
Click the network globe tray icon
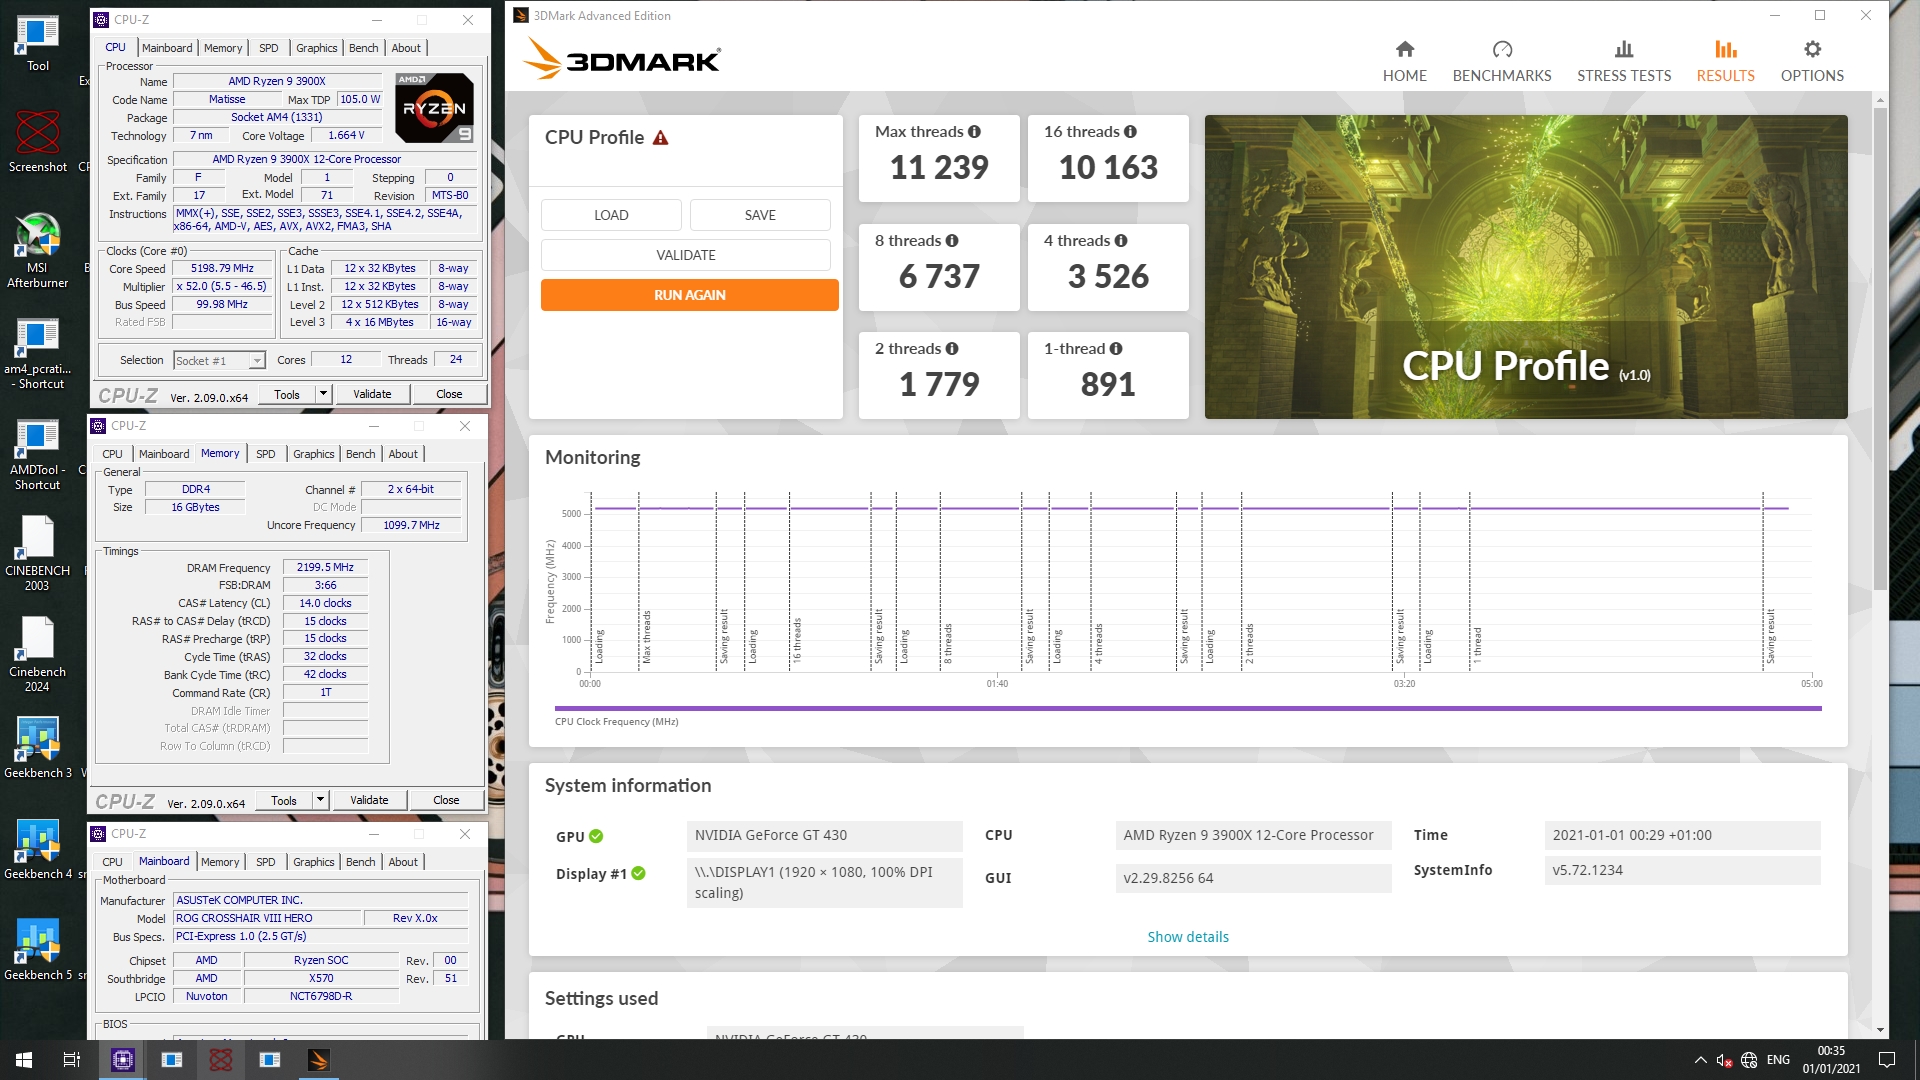click(x=1749, y=1060)
